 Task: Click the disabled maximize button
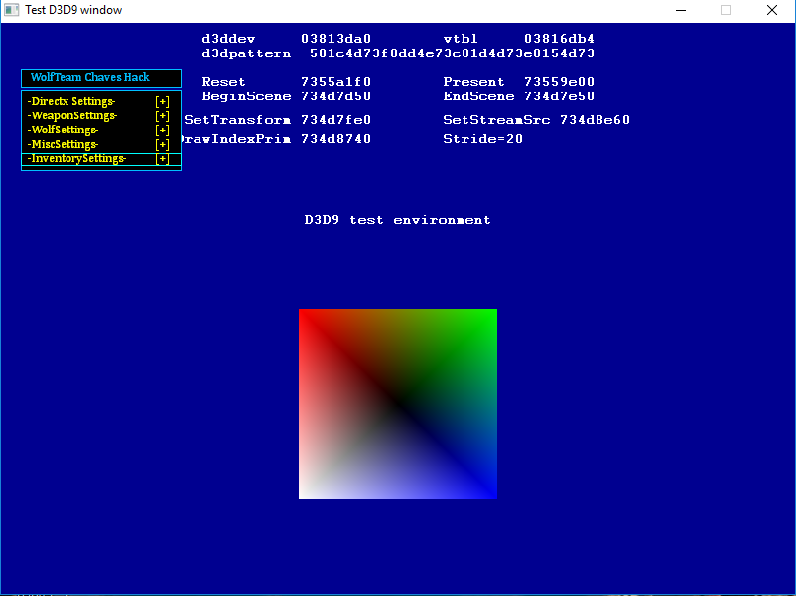tap(726, 10)
